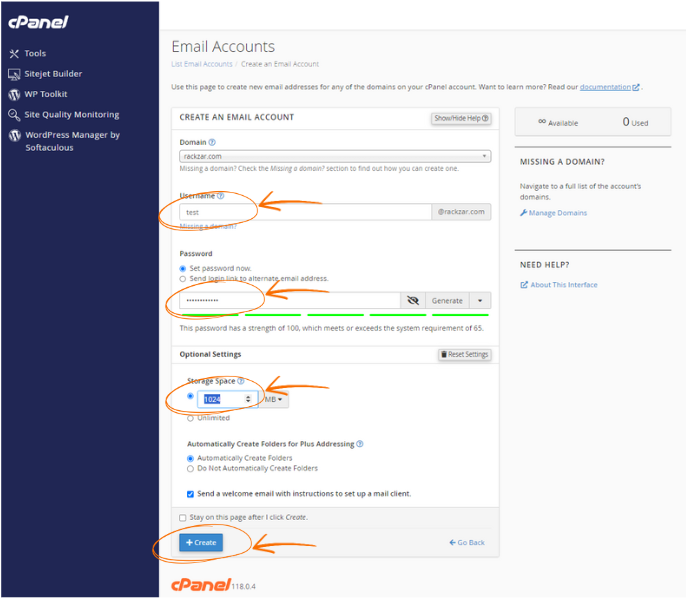Click Reset Settings button

pos(465,354)
